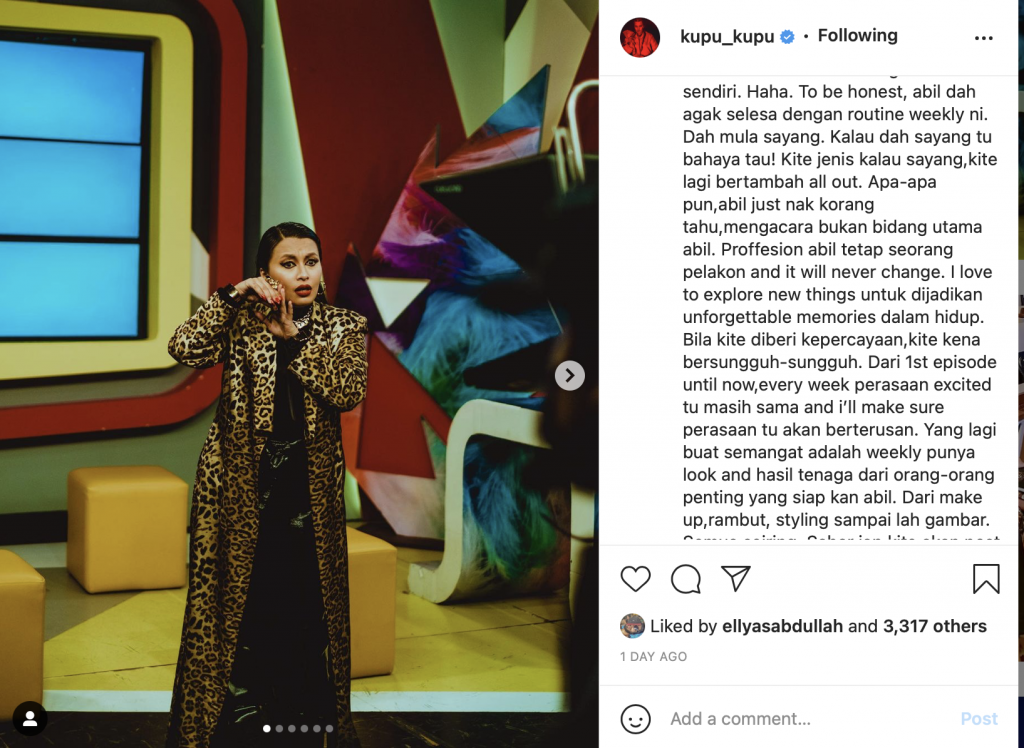Open ellyasabdullah profile from likes
The width and height of the screenshot is (1024, 748).
click(782, 626)
